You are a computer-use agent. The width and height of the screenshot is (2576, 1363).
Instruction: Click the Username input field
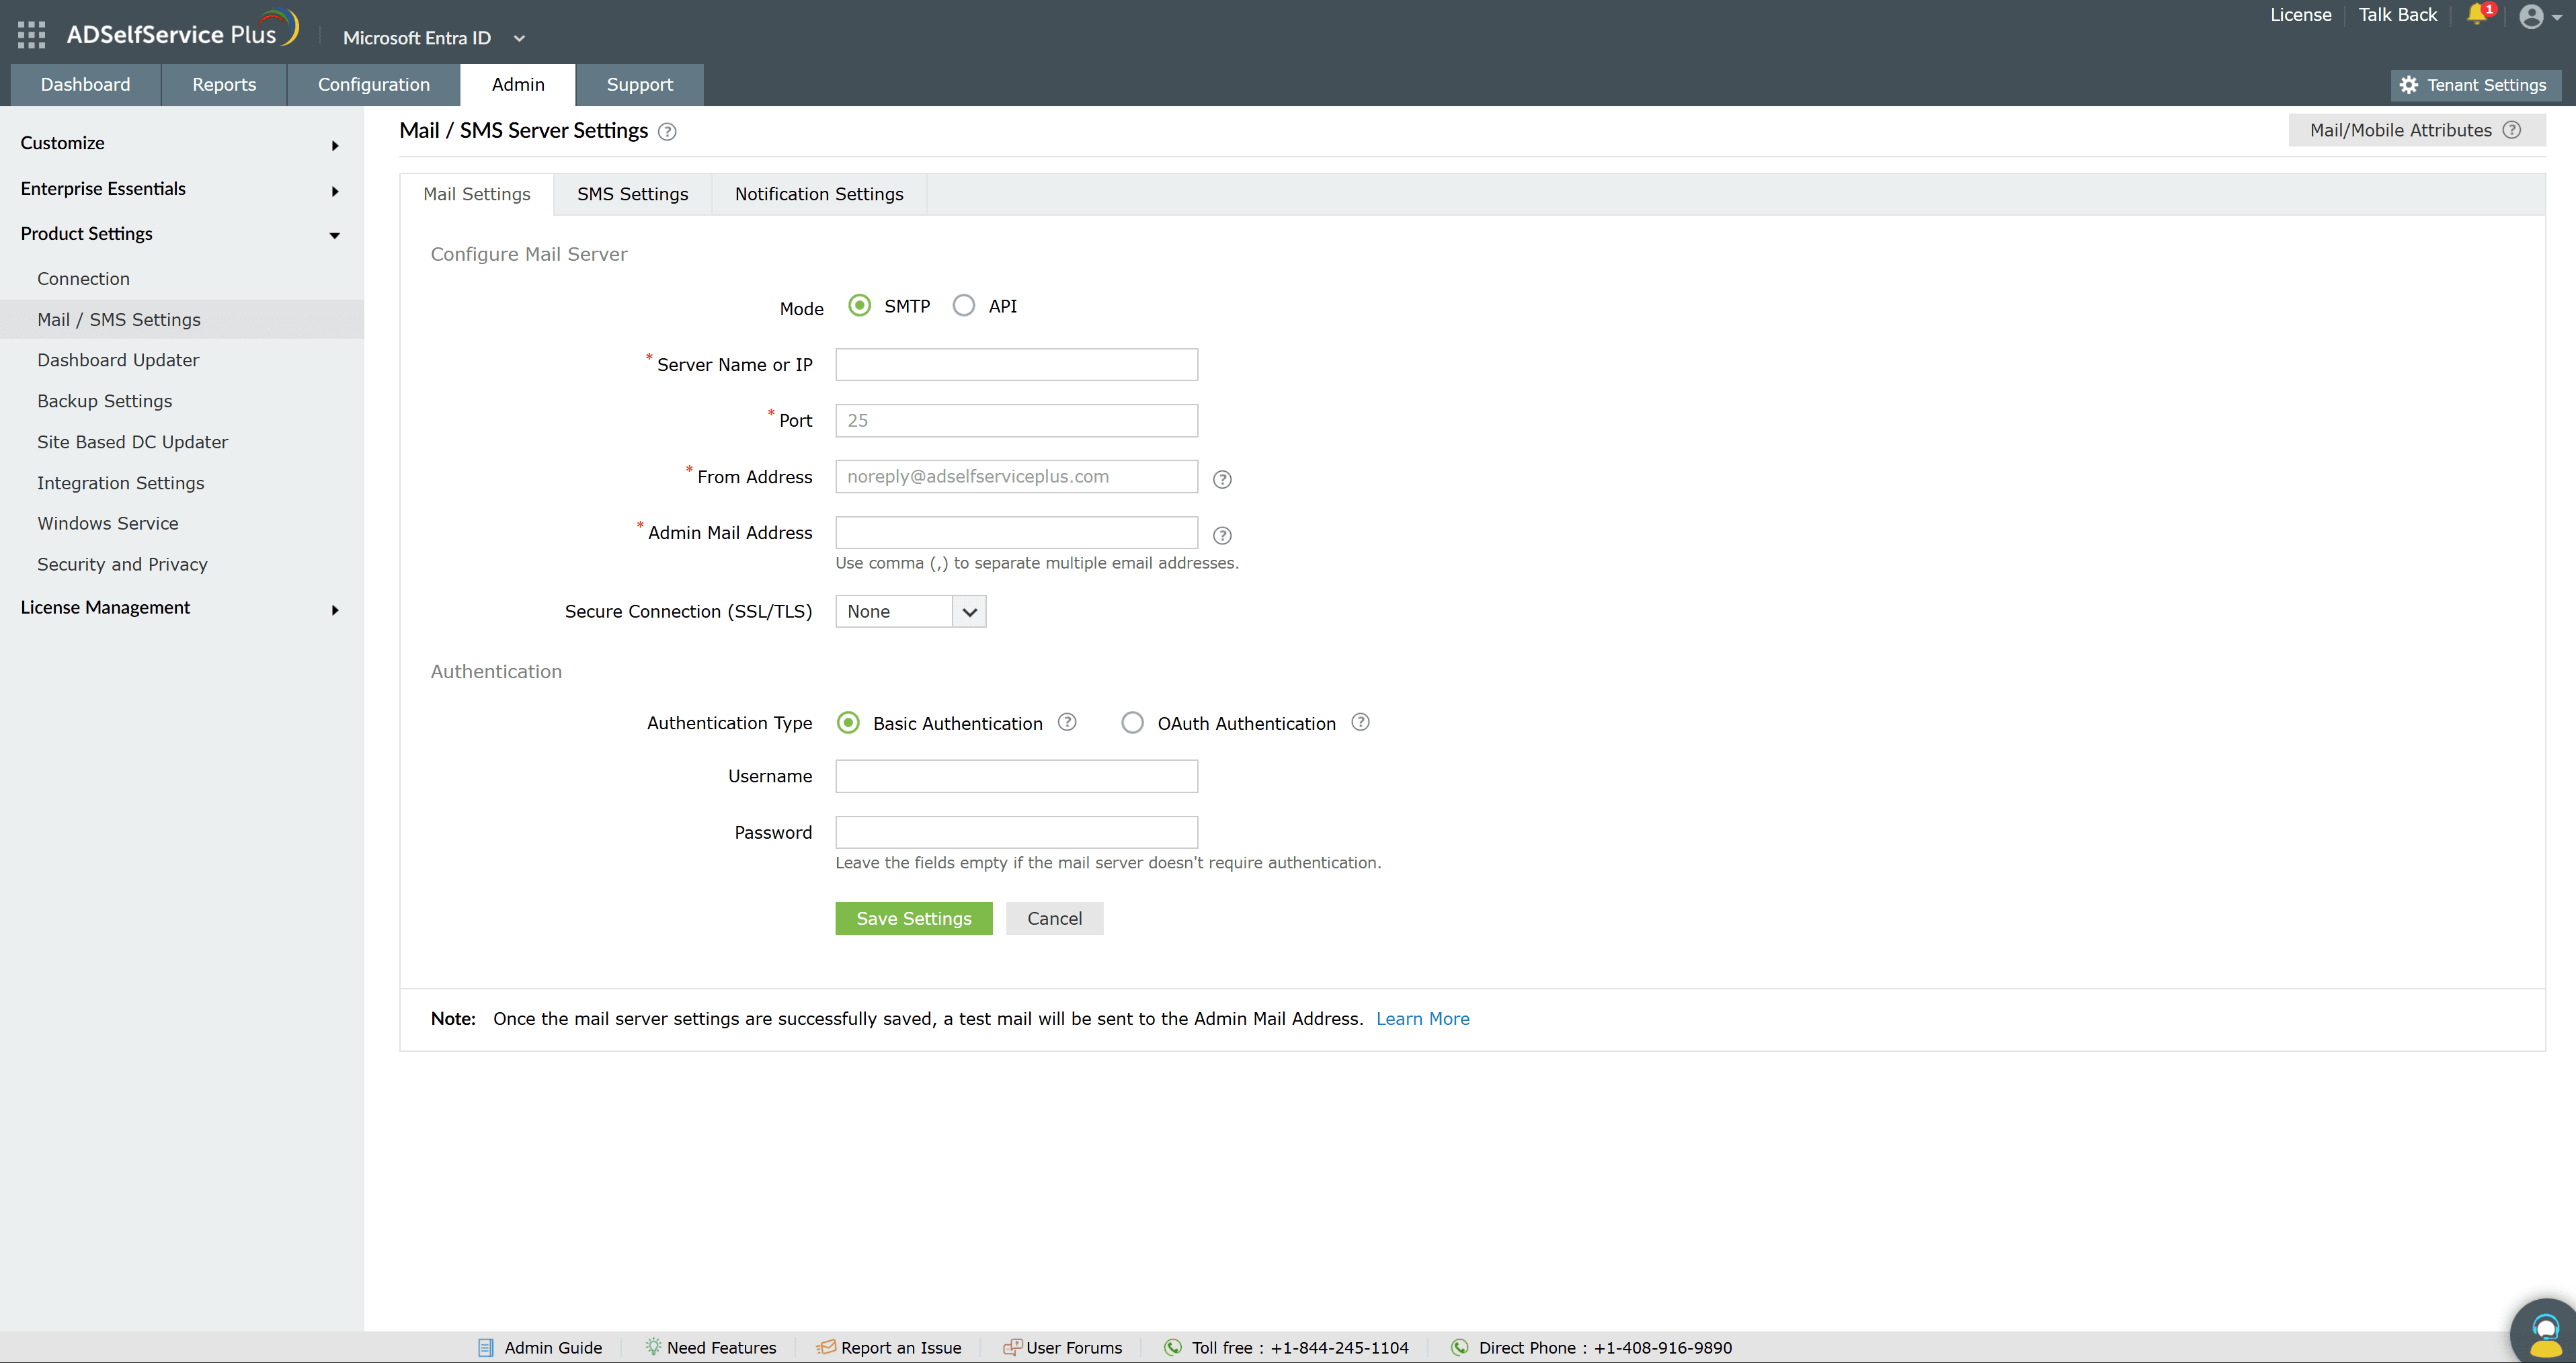click(1017, 776)
